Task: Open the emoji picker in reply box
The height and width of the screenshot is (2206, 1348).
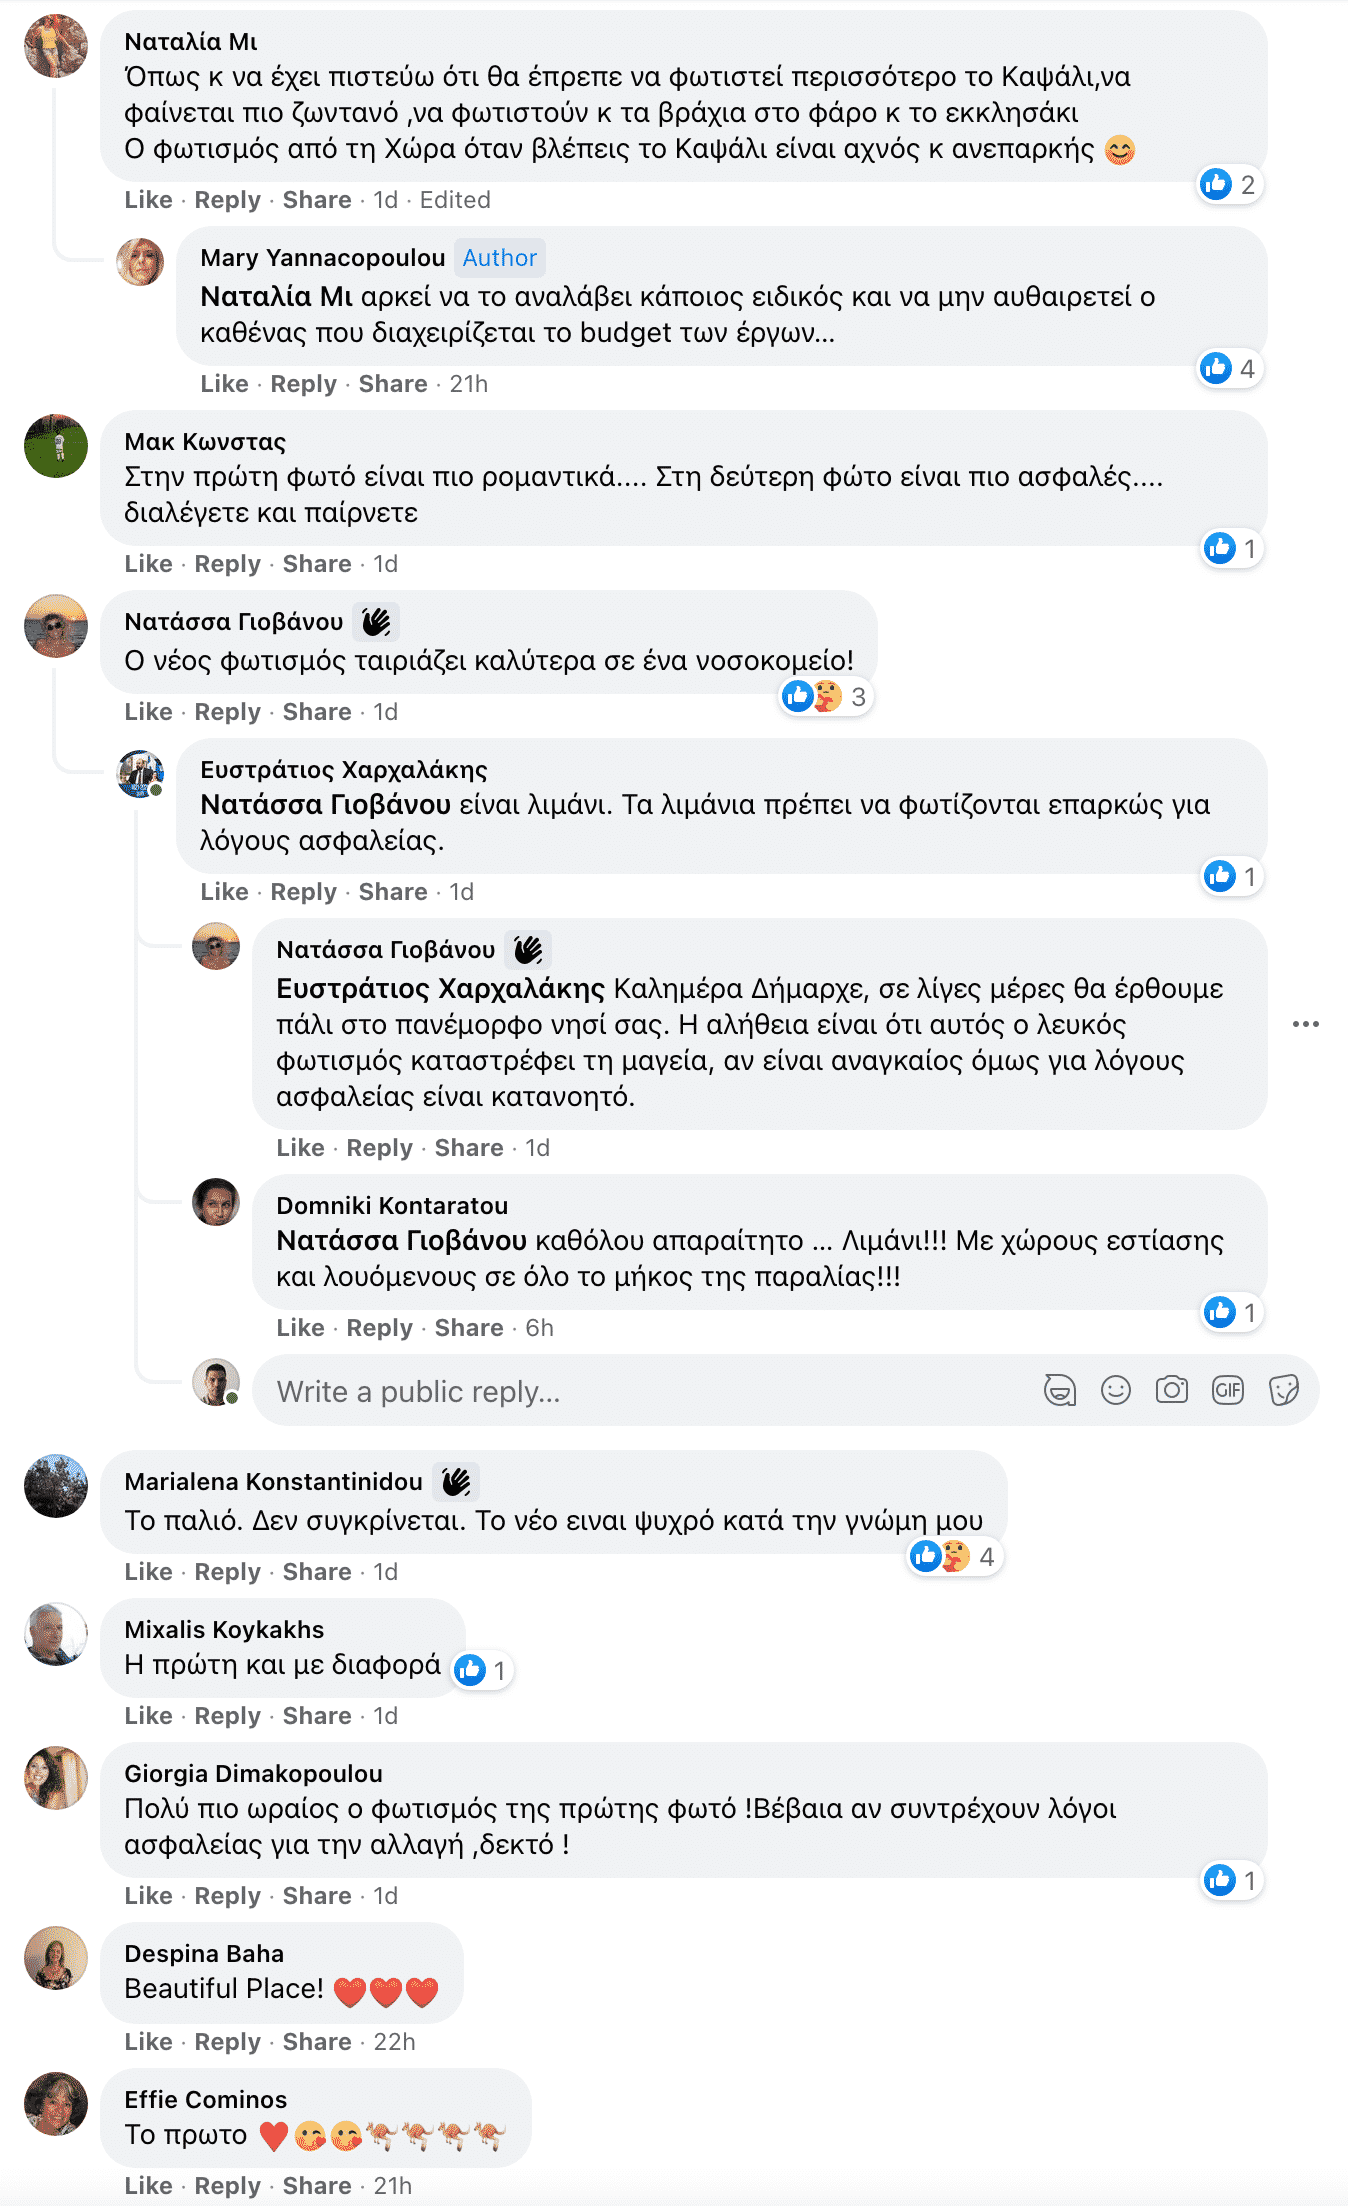Action: [x=1115, y=1390]
